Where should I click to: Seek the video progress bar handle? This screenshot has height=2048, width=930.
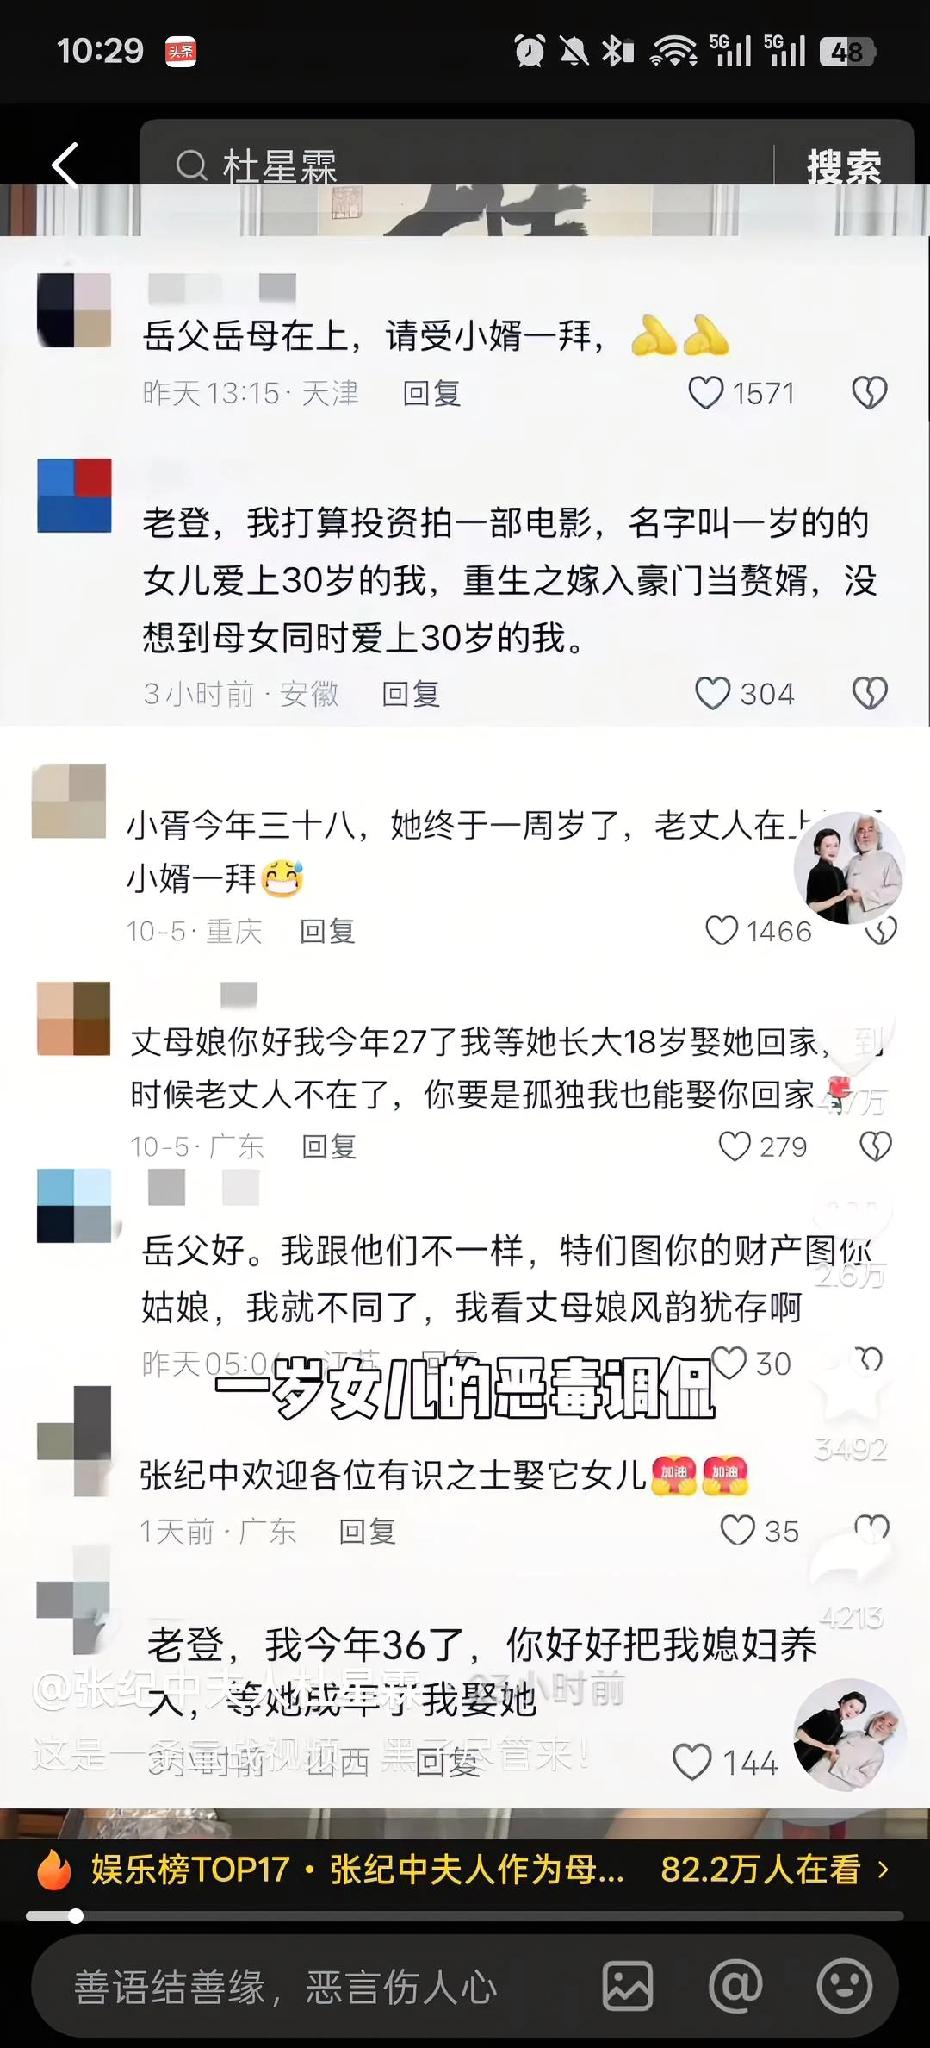click(x=76, y=1916)
